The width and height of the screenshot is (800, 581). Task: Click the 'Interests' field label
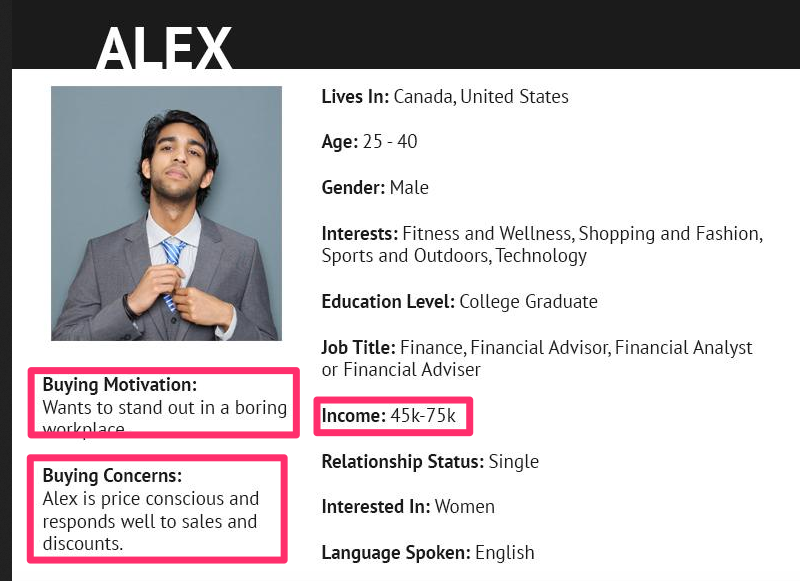[359, 234]
